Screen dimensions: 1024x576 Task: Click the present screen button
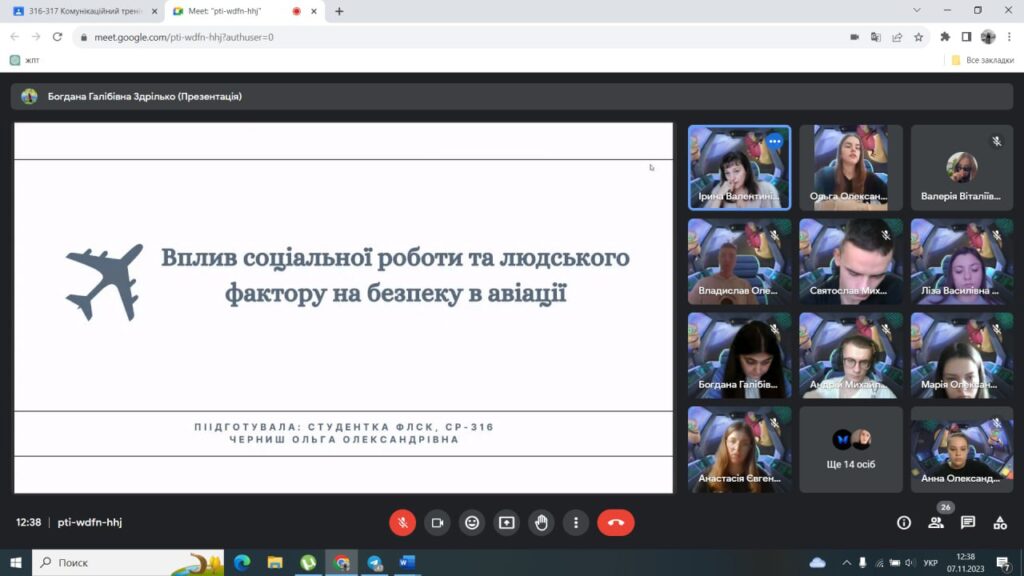pyautogui.click(x=507, y=522)
